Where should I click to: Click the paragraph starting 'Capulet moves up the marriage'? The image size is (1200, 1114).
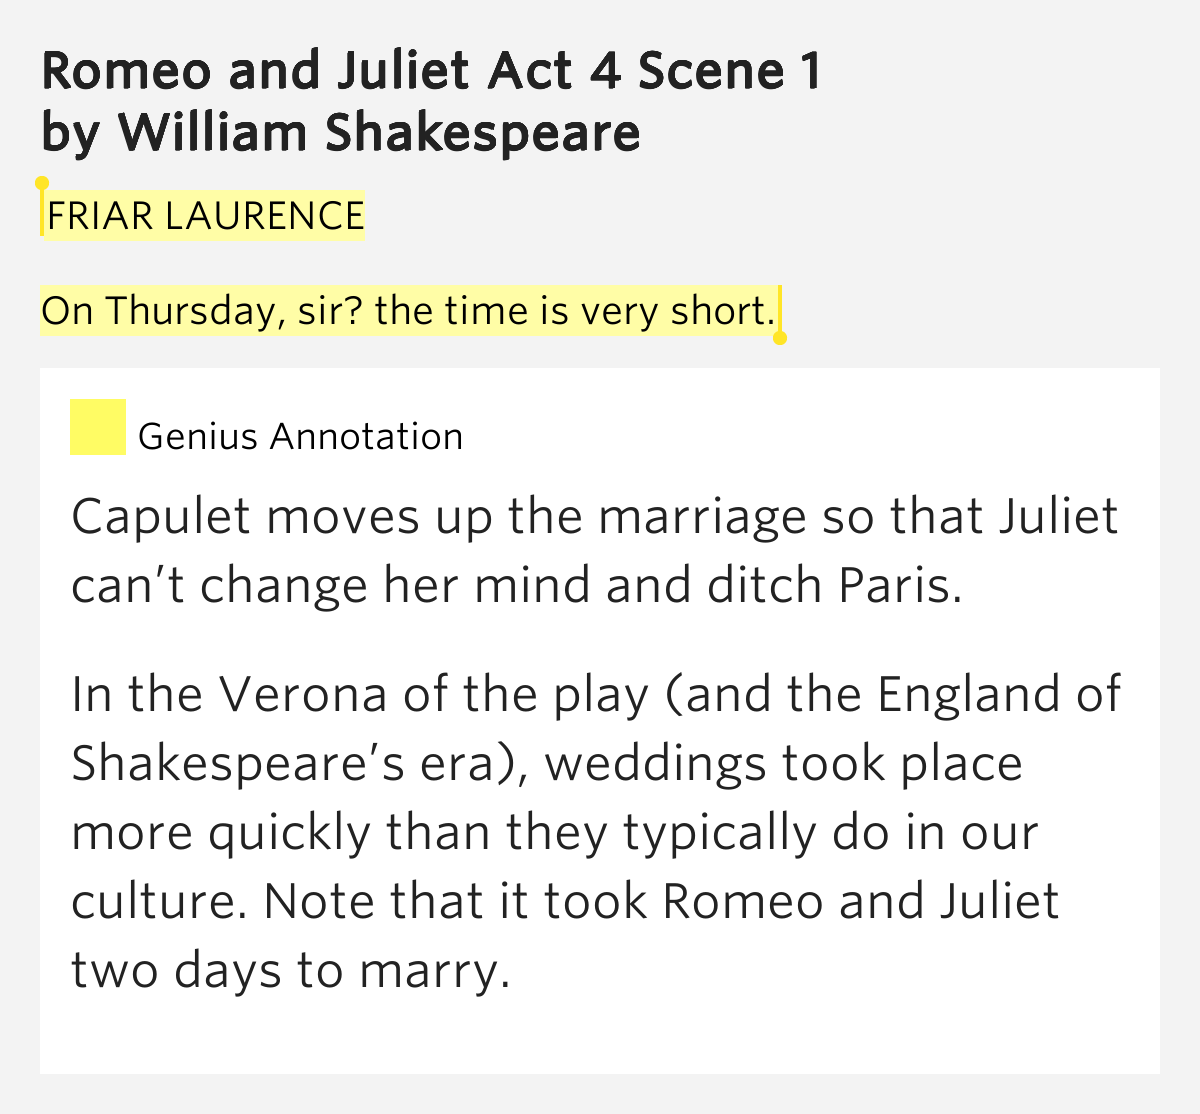coord(594,551)
